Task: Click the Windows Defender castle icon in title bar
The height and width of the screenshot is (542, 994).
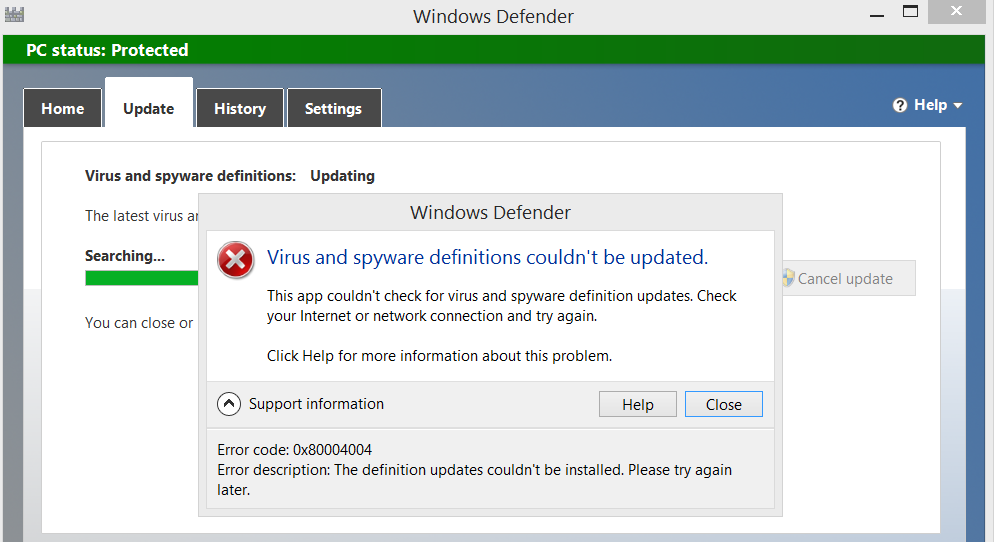Action: (14, 14)
